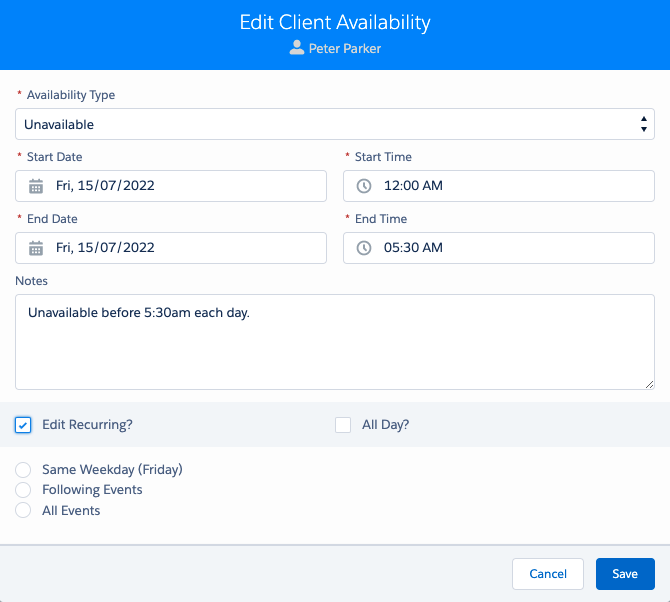Click the Start Date label
670x602 pixels.
click(55, 157)
